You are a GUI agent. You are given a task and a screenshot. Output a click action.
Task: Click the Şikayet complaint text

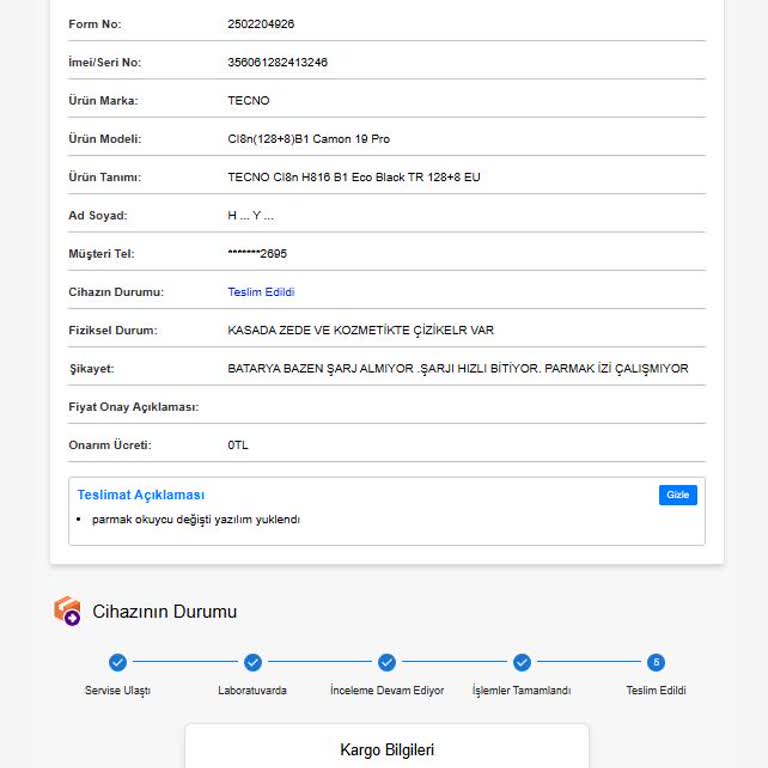458,368
